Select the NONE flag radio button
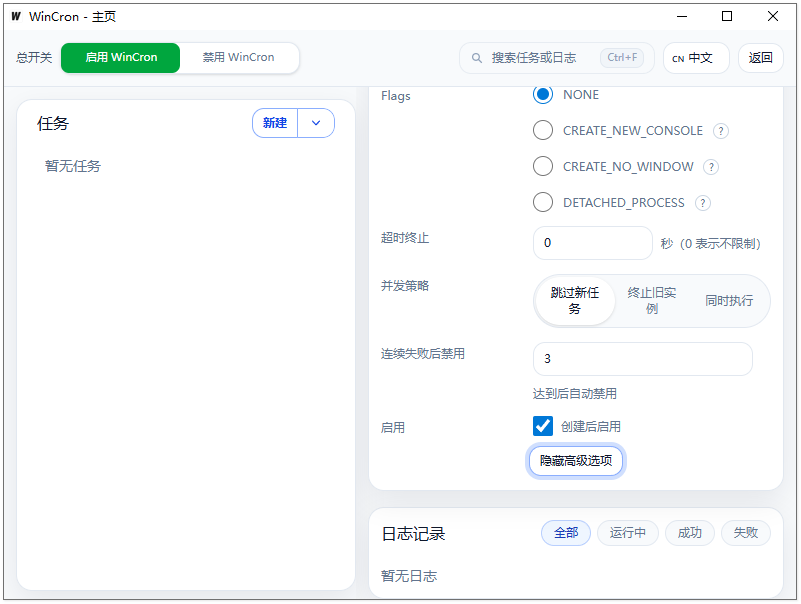 [x=542, y=94]
